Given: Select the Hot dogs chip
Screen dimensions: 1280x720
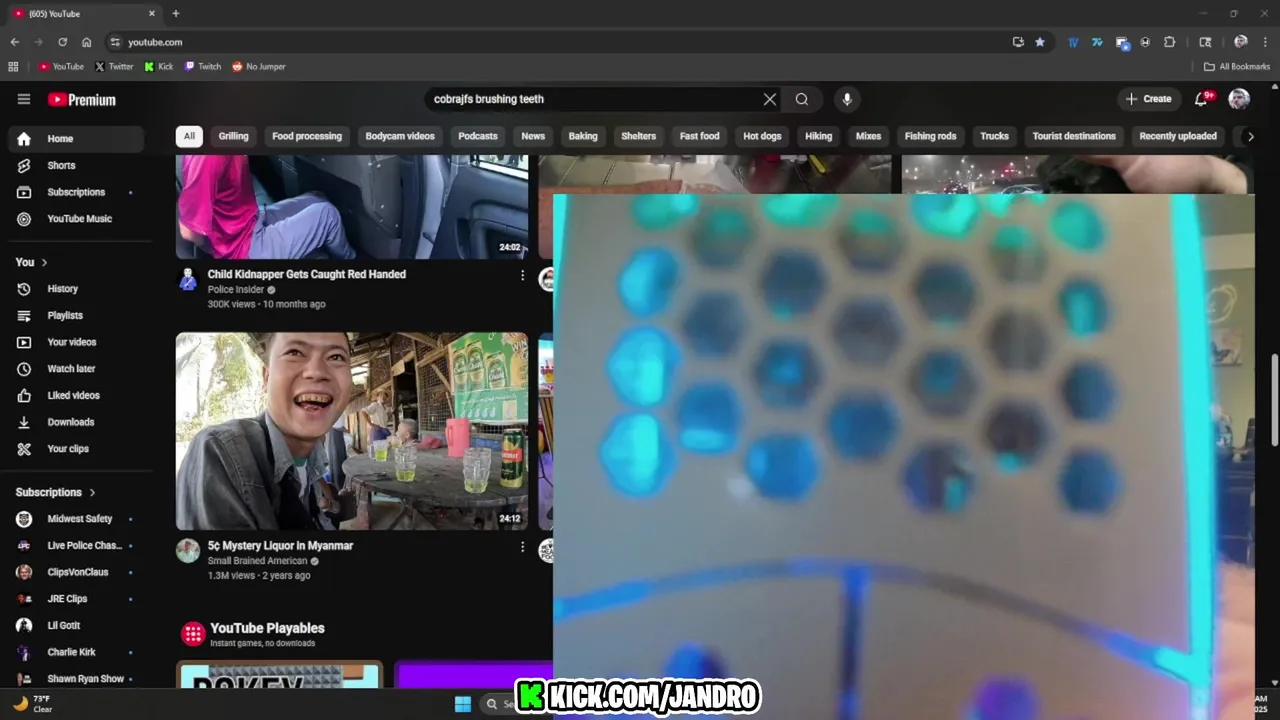Looking at the screenshot, I should 762,136.
